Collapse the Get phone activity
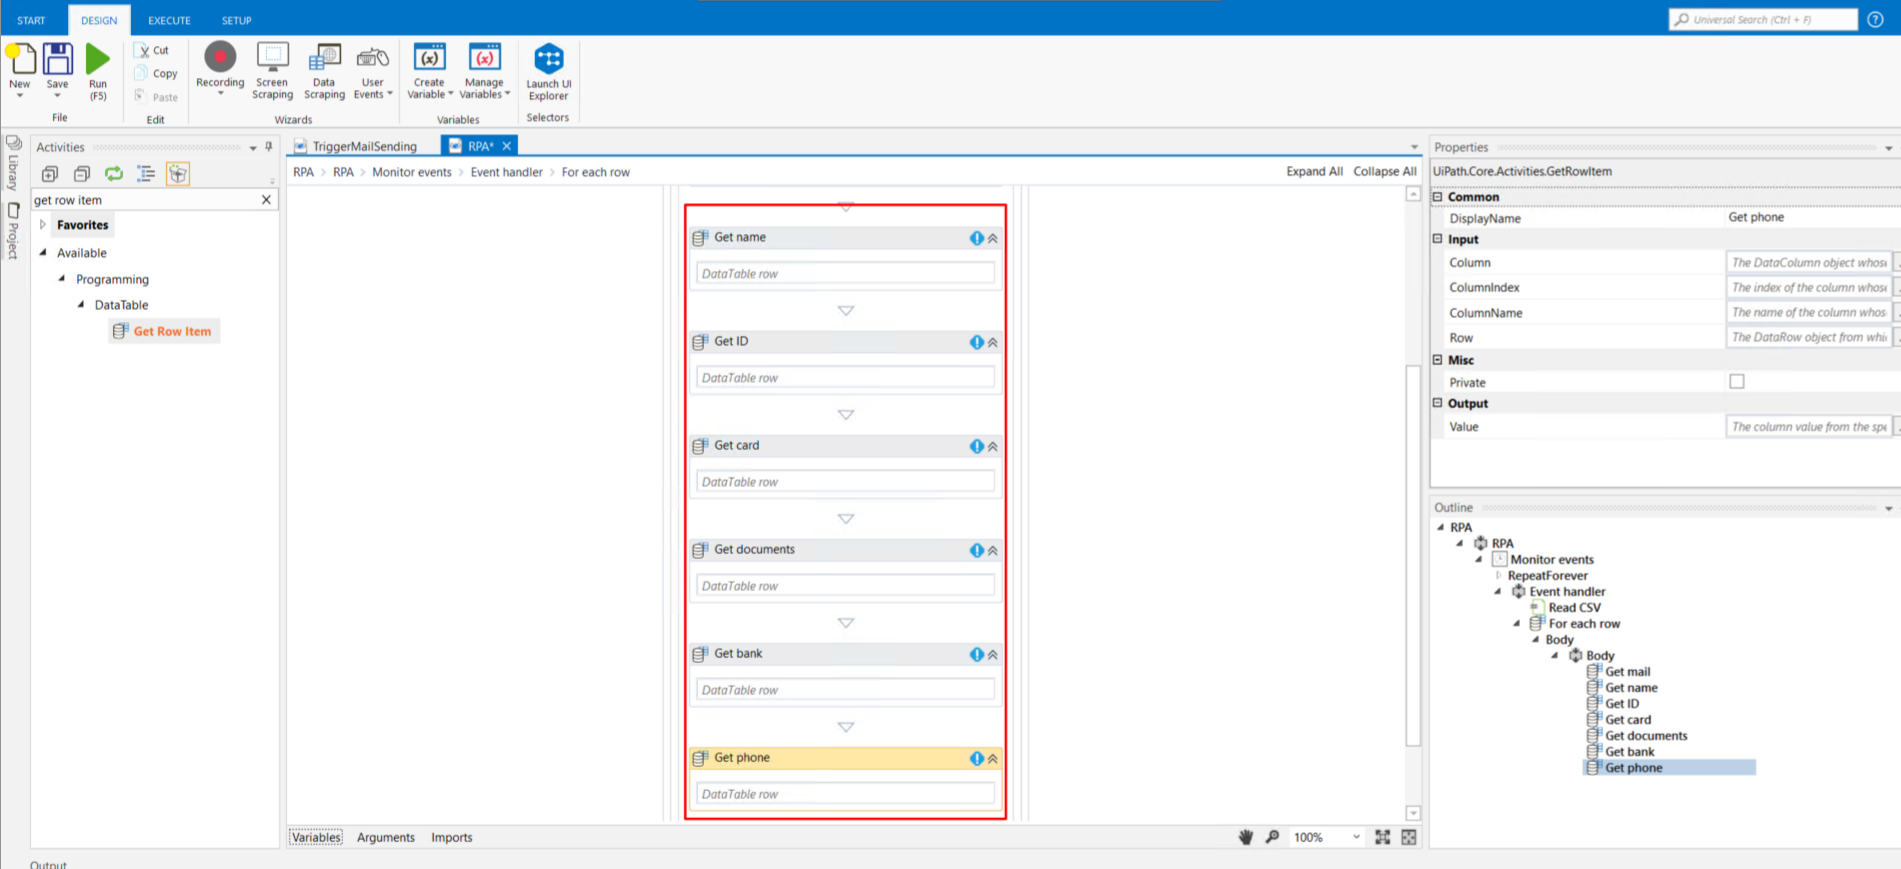1901x869 pixels. pyautogui.click(x=993, y=758)
